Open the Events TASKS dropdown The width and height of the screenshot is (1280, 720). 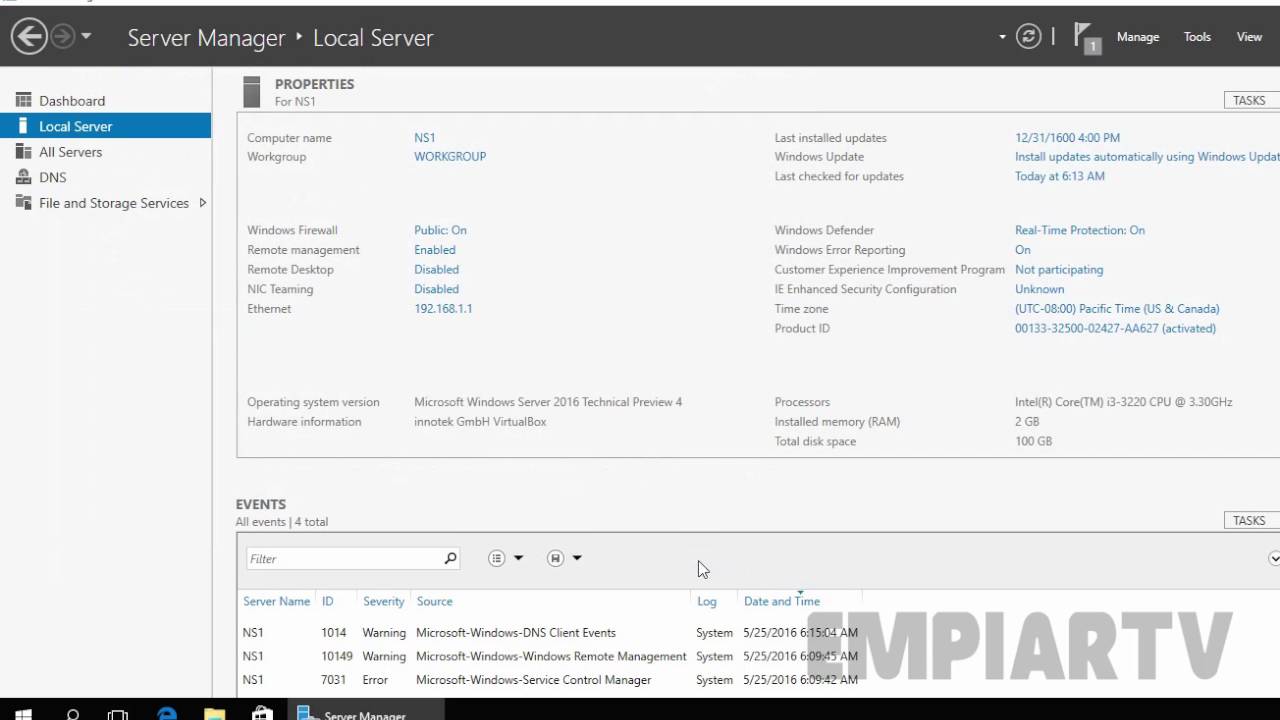pos(1251,520)
